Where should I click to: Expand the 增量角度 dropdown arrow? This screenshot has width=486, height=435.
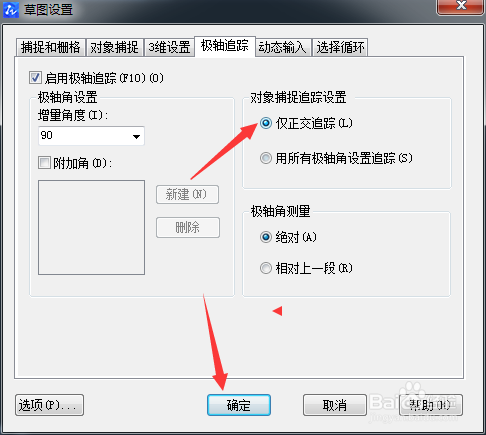pyautogui.click(x=136, y=136)
